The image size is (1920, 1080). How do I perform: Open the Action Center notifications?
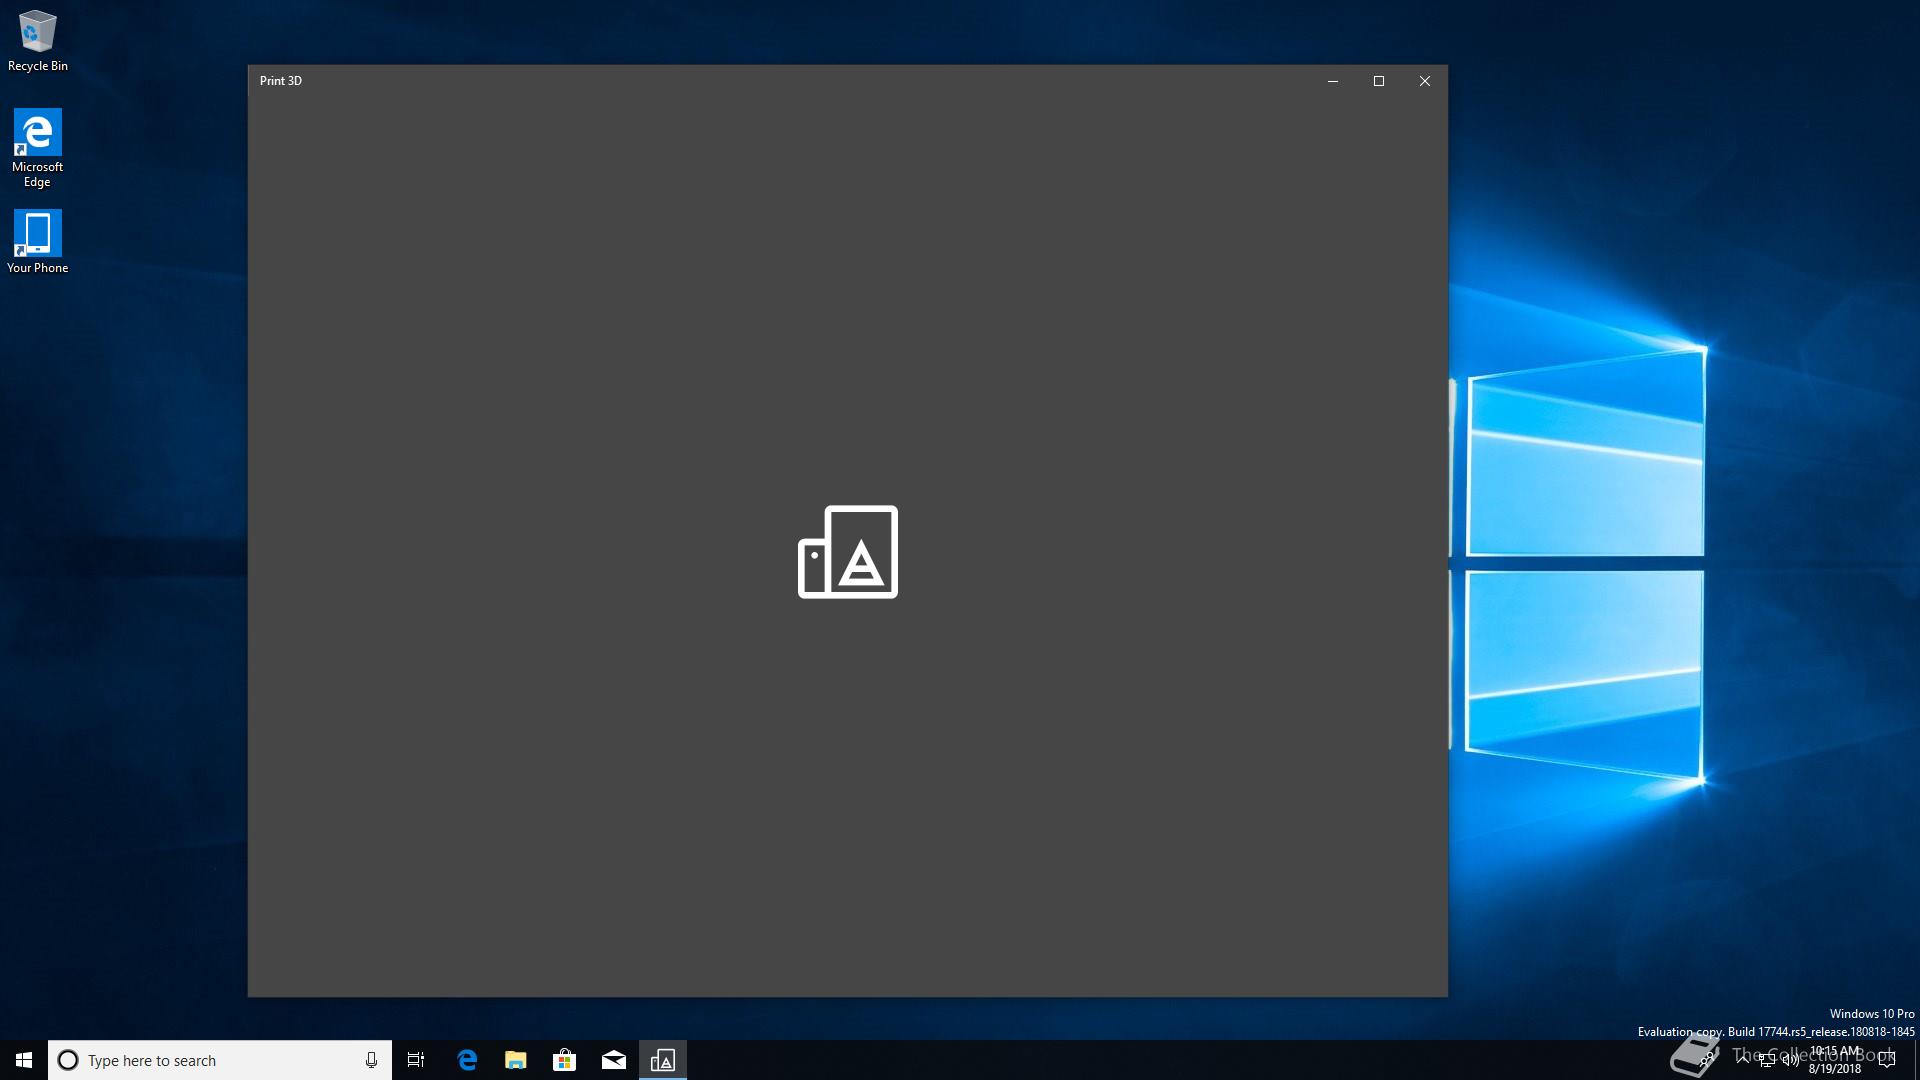pos(1887,1060)
